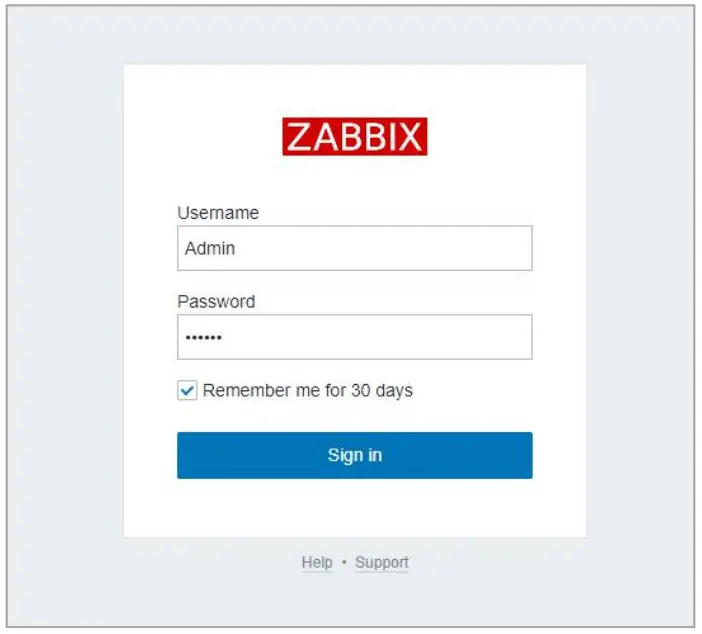Viewport: 702px width, 634px height.
Task: Focus the Username input field
Action: (x=355, y=248)
